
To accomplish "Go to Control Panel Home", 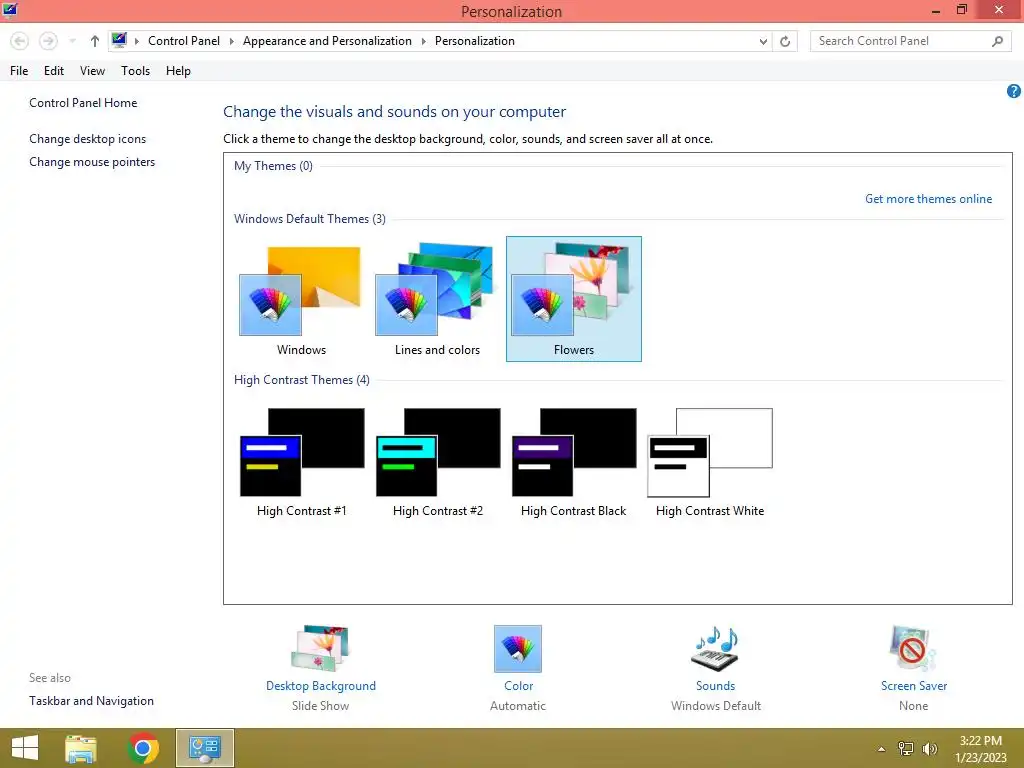I will (83, 103).
